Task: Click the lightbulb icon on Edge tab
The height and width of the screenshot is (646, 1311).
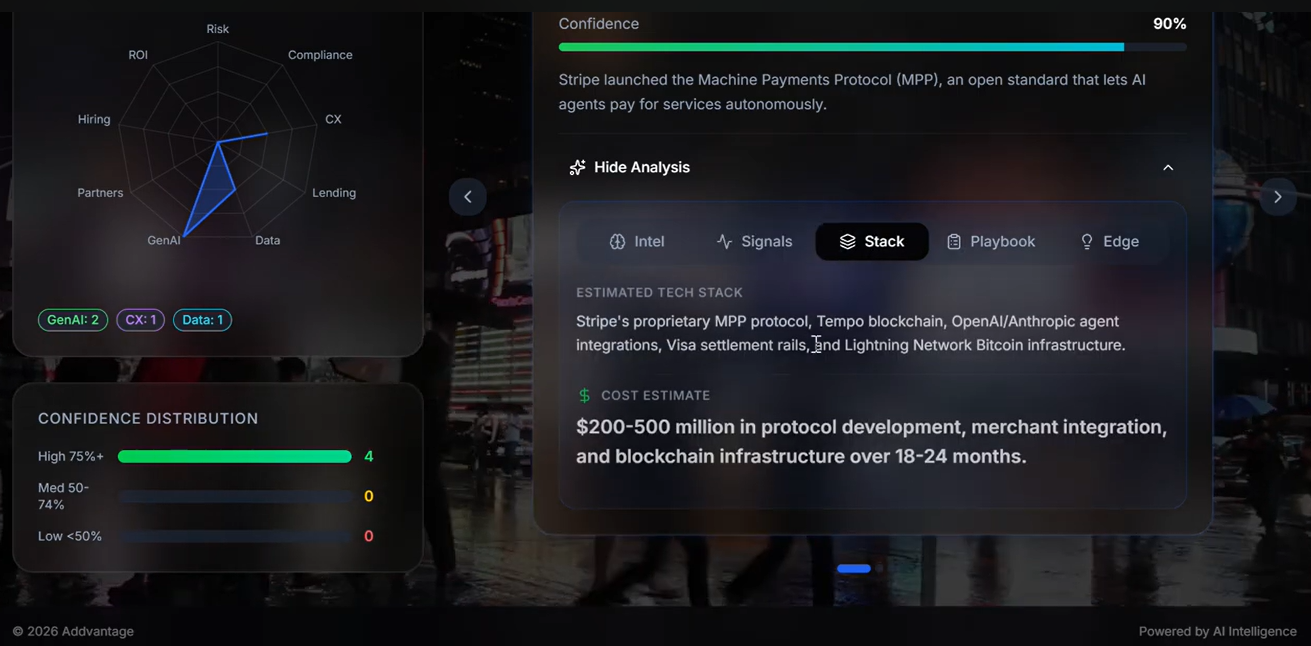Action: pos(1087,242)
